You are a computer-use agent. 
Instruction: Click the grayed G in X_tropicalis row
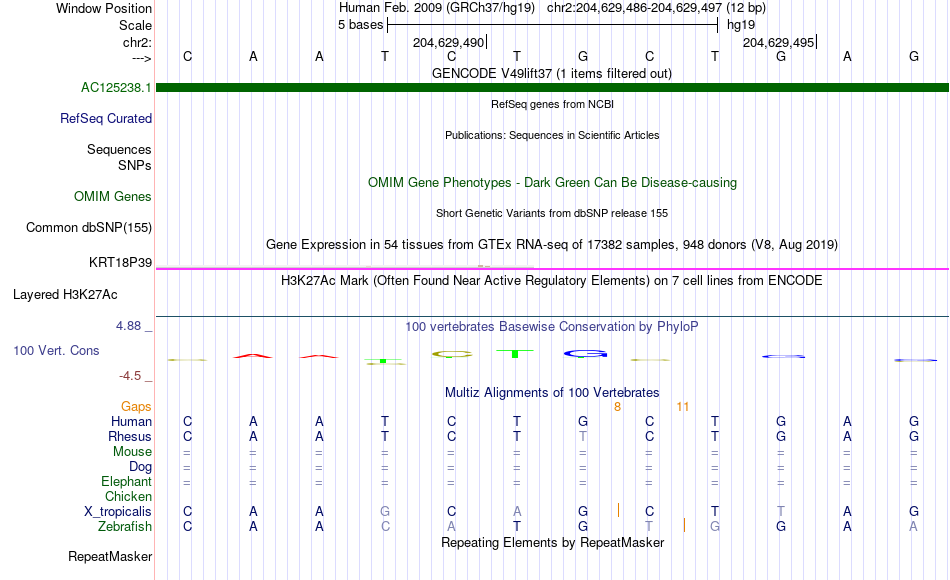coord(385,512)
